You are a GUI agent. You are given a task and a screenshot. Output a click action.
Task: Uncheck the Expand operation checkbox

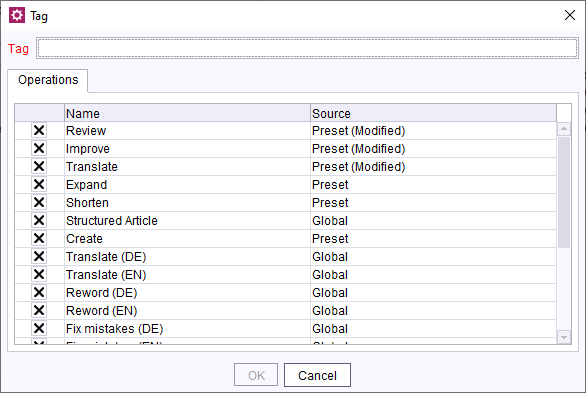[x=39, y=185]
